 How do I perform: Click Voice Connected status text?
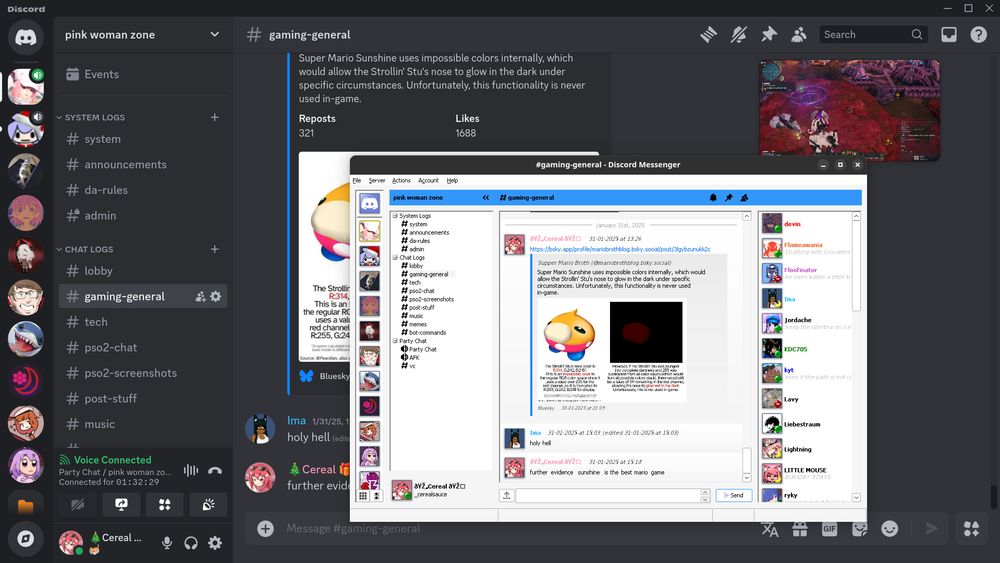pos(112,460)
